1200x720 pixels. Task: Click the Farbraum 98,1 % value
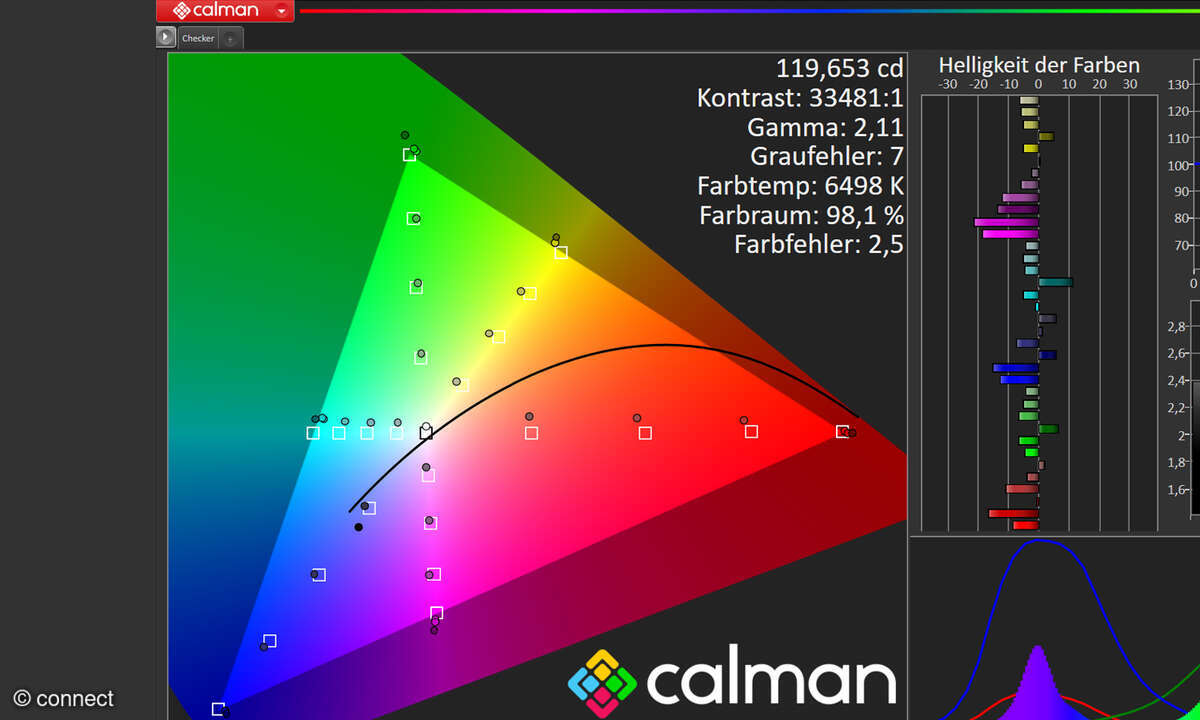(x=802, y=215)
